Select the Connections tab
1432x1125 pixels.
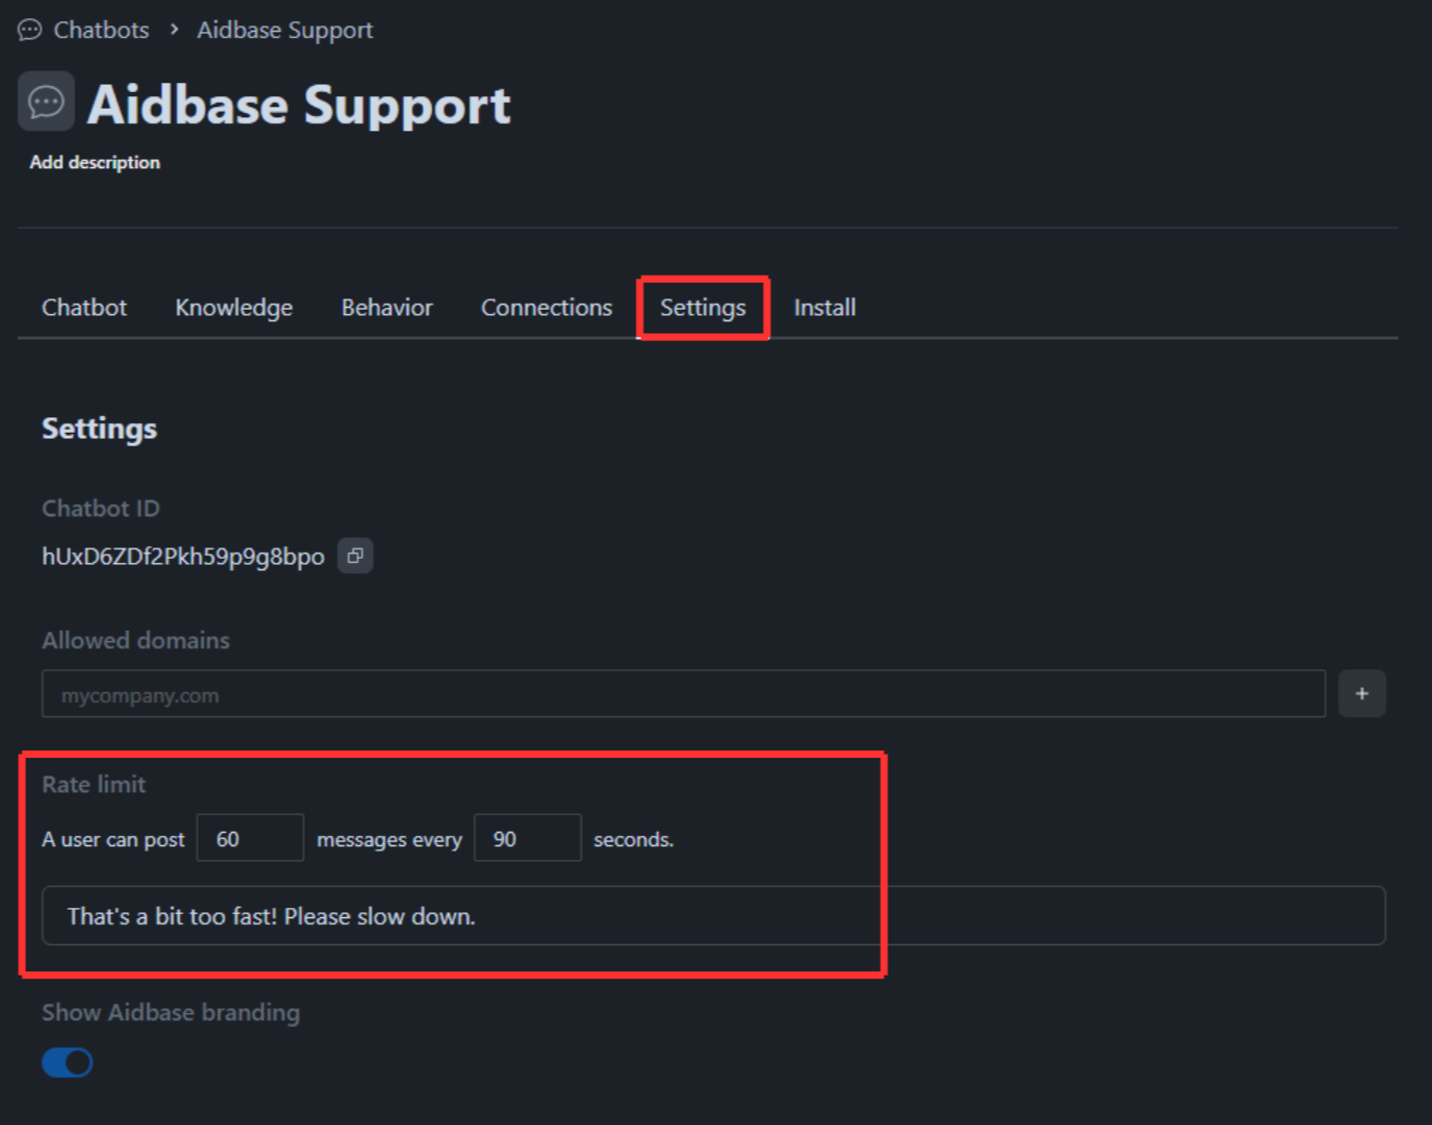(x=546, y=308)
